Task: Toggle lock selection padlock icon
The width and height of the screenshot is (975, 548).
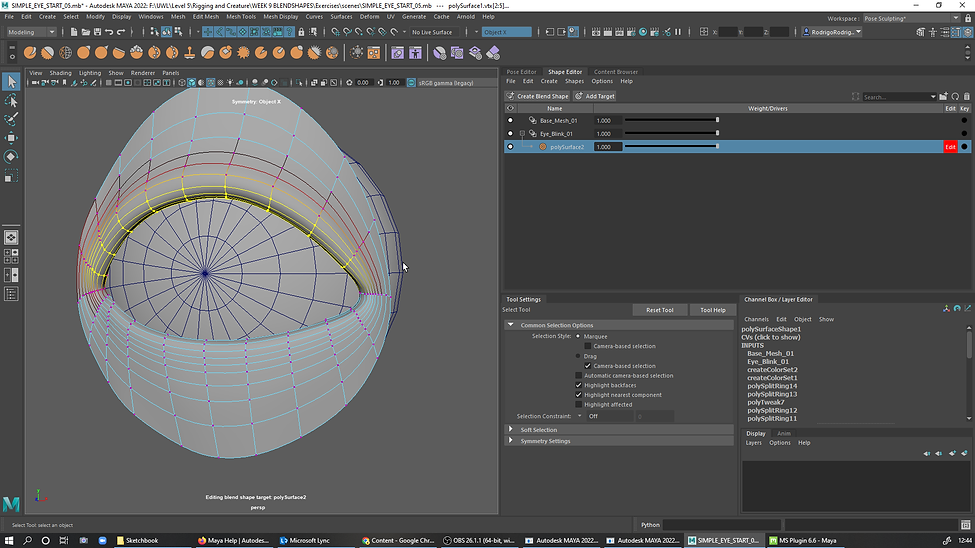Action: 301,32
